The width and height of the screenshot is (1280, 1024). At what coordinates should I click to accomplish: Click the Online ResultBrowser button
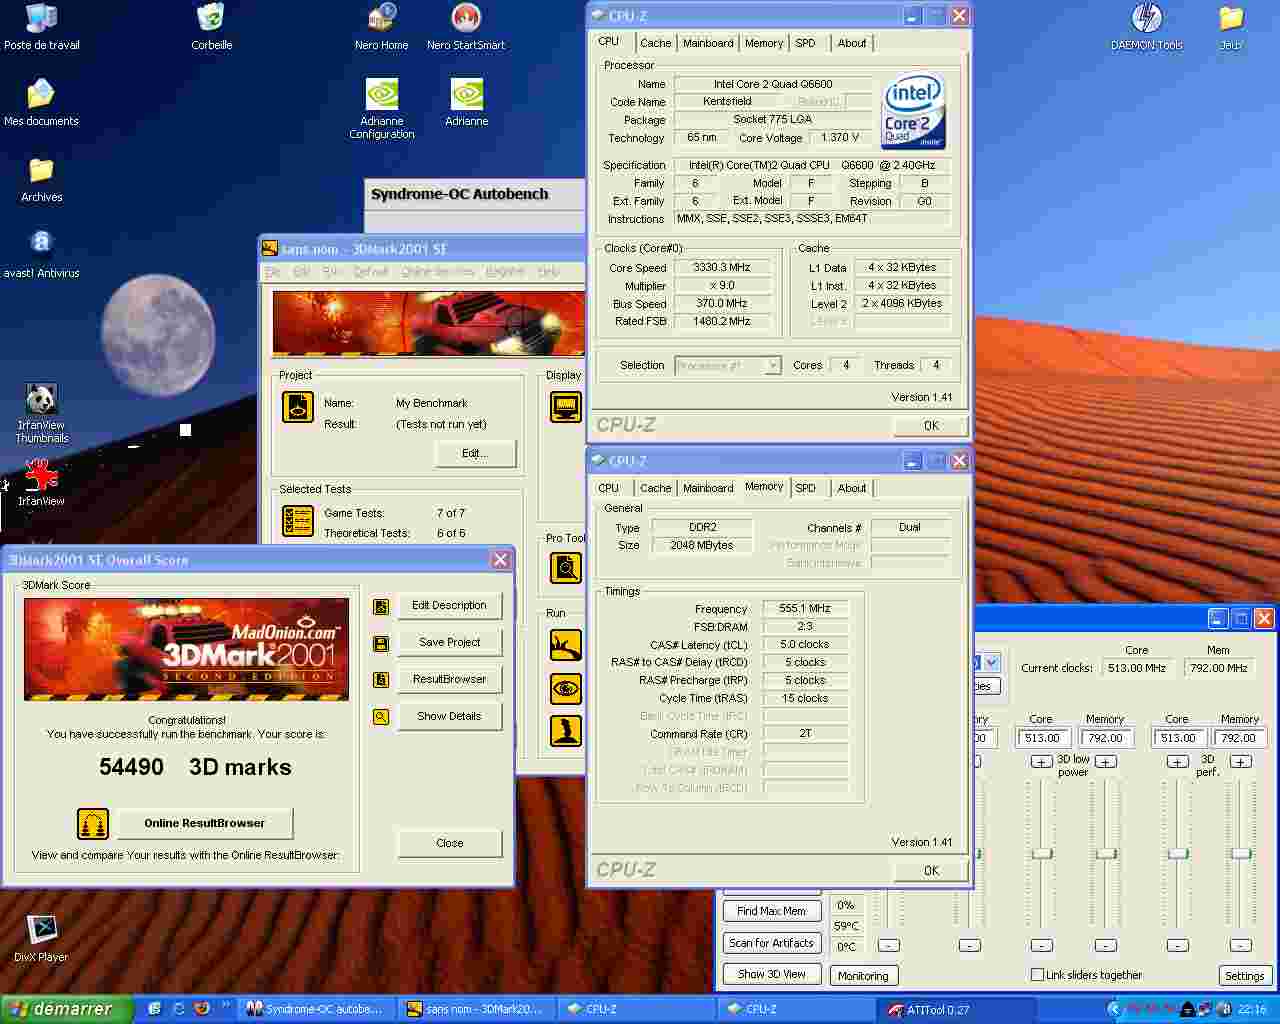click(205, 823)
